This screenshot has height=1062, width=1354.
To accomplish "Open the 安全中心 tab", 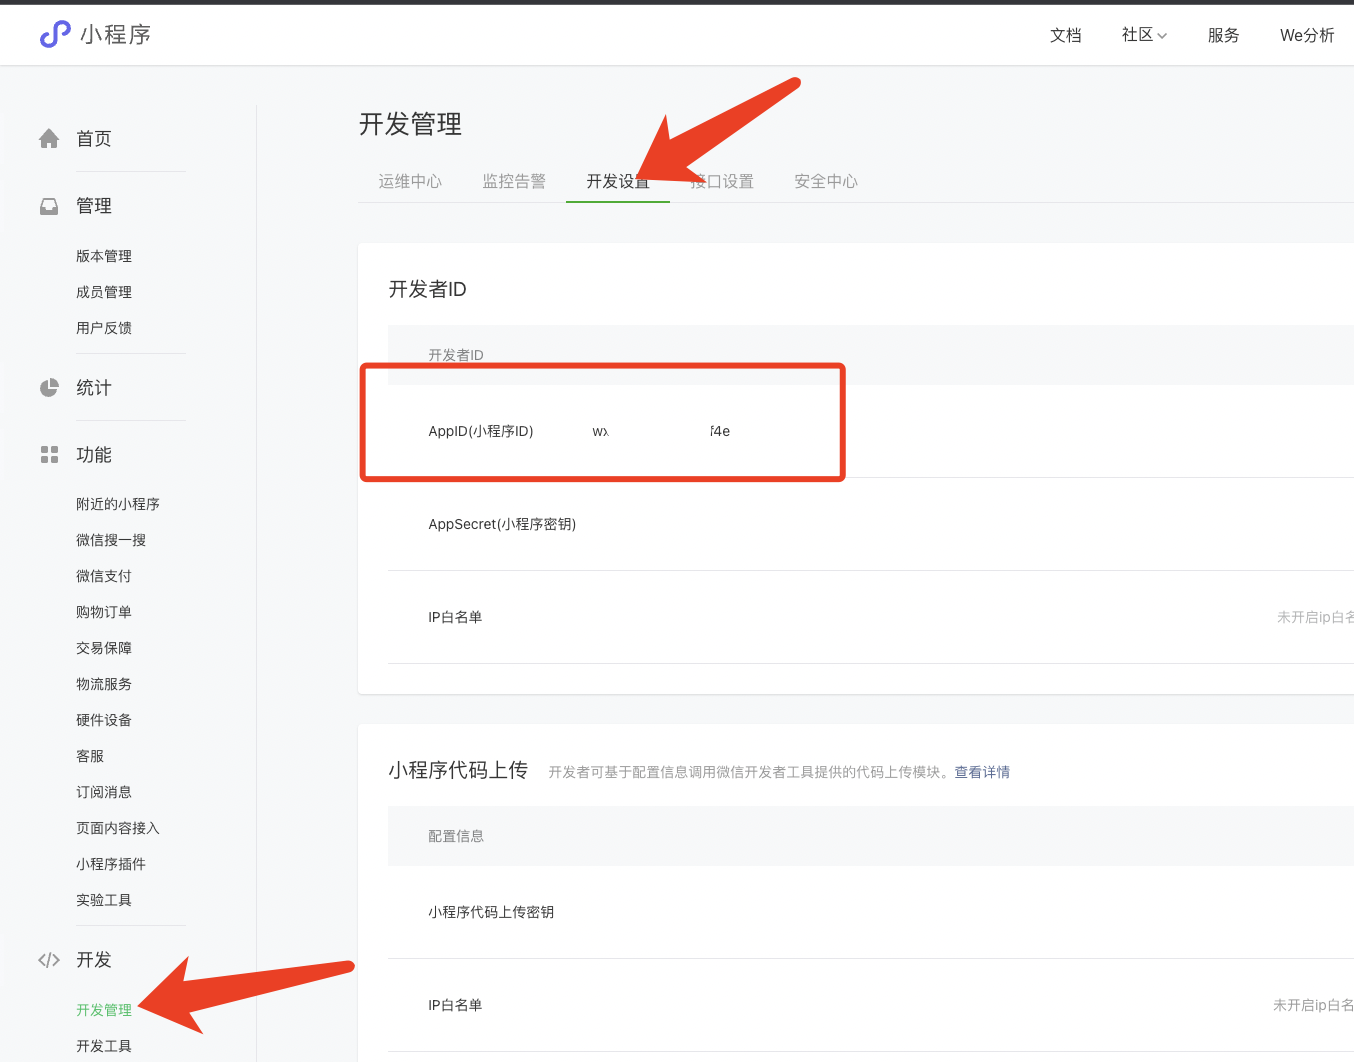I will pos(826,181).
